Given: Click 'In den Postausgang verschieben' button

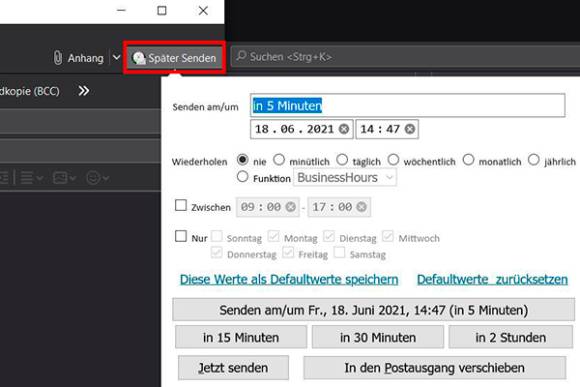Looking at the screenshot, I should (x=435, y=368).
